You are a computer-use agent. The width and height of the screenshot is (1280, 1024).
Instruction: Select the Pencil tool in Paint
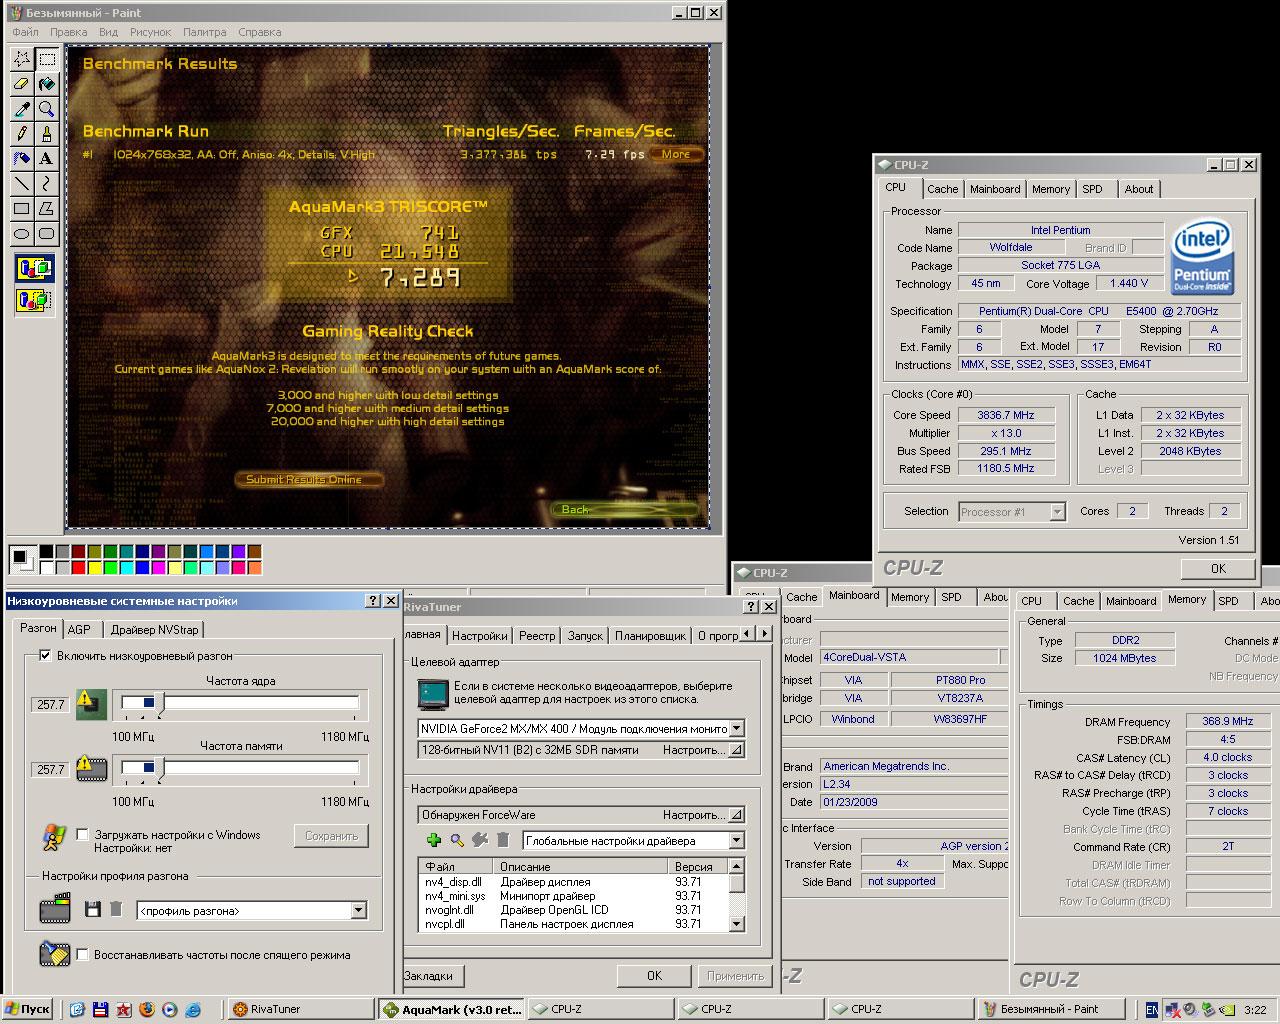pyautogui.click(x=21, y=134)
